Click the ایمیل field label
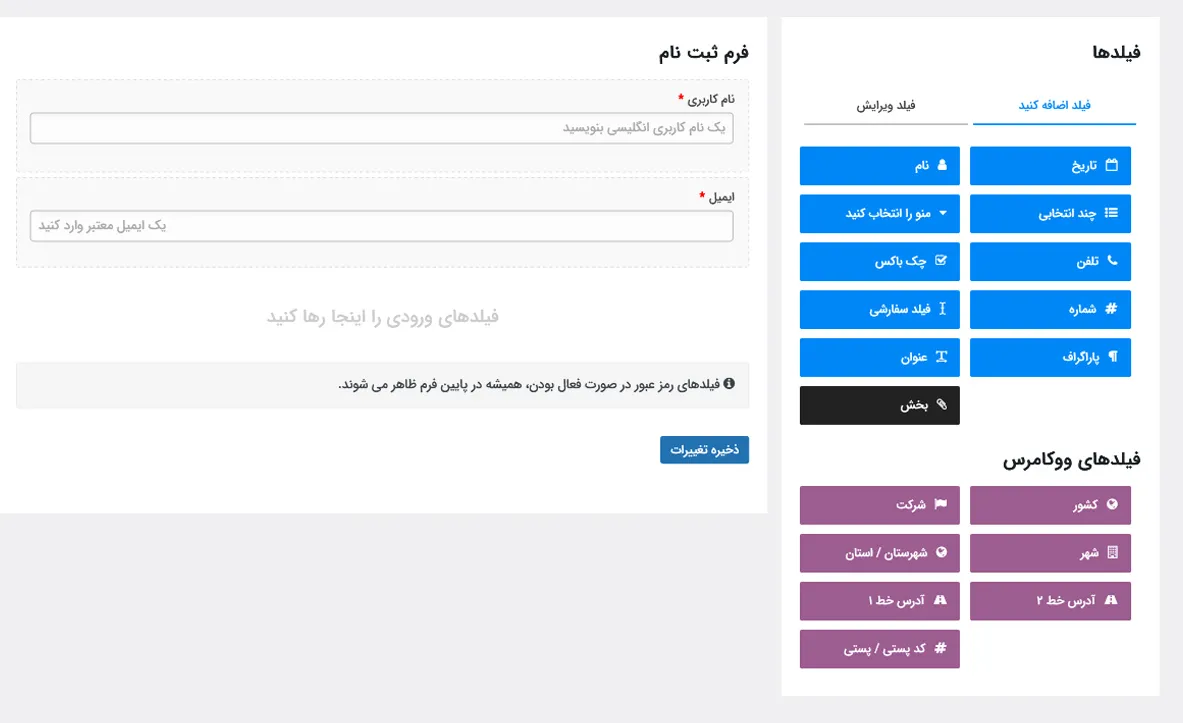1183x723 pixels. [721, 197]
